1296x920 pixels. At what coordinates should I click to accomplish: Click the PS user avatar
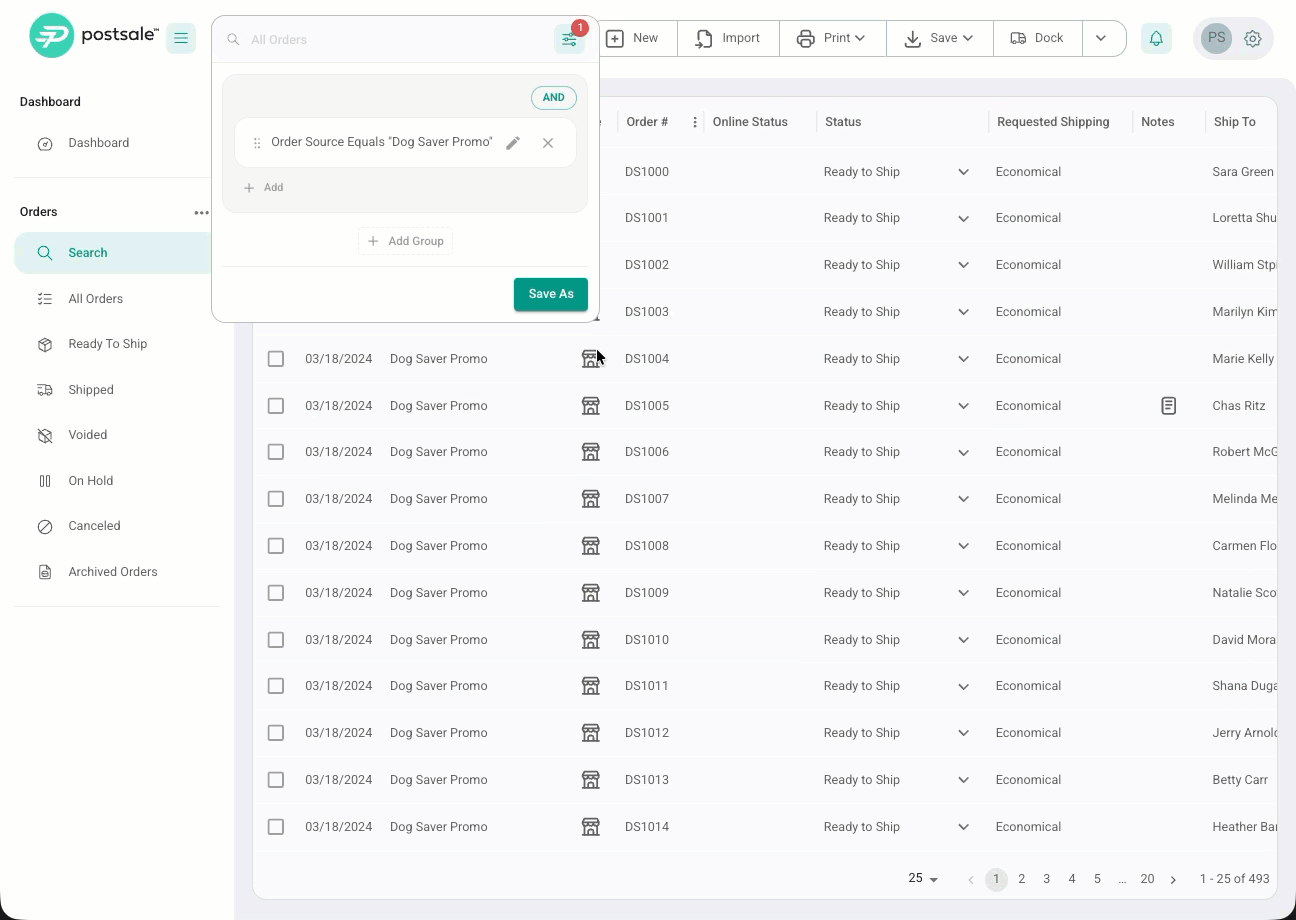(1216, 39)
